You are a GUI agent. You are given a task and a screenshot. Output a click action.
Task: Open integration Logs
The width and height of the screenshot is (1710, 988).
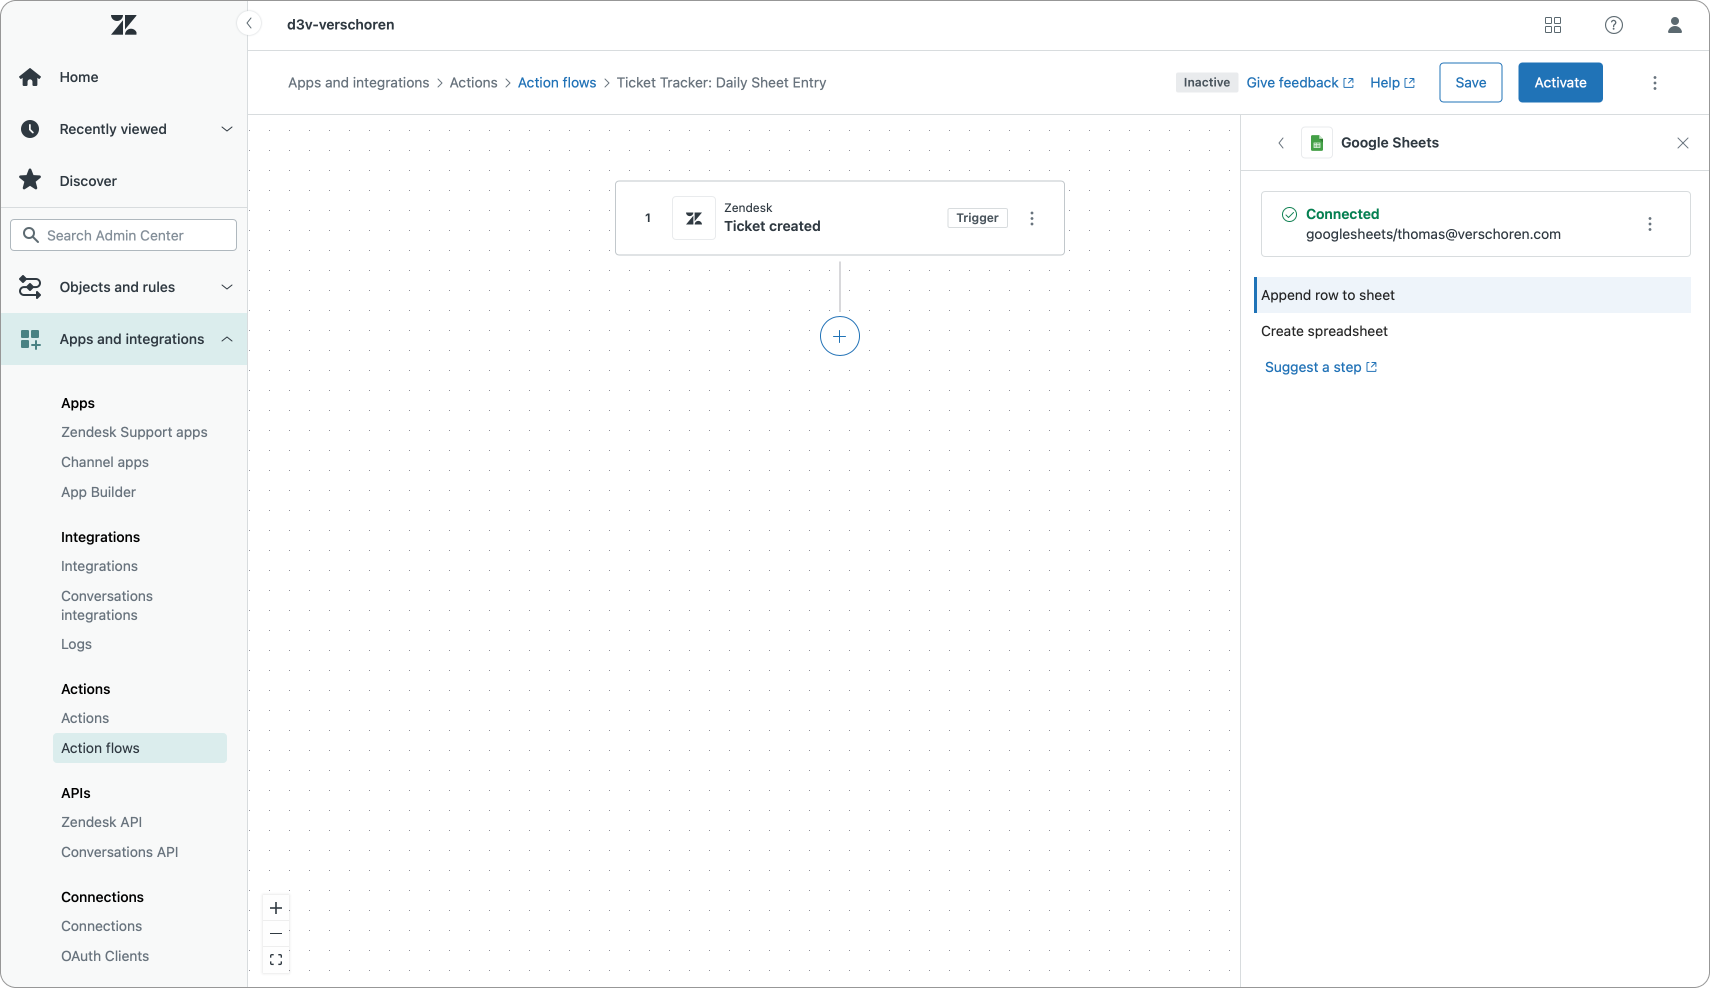(76, 644)
